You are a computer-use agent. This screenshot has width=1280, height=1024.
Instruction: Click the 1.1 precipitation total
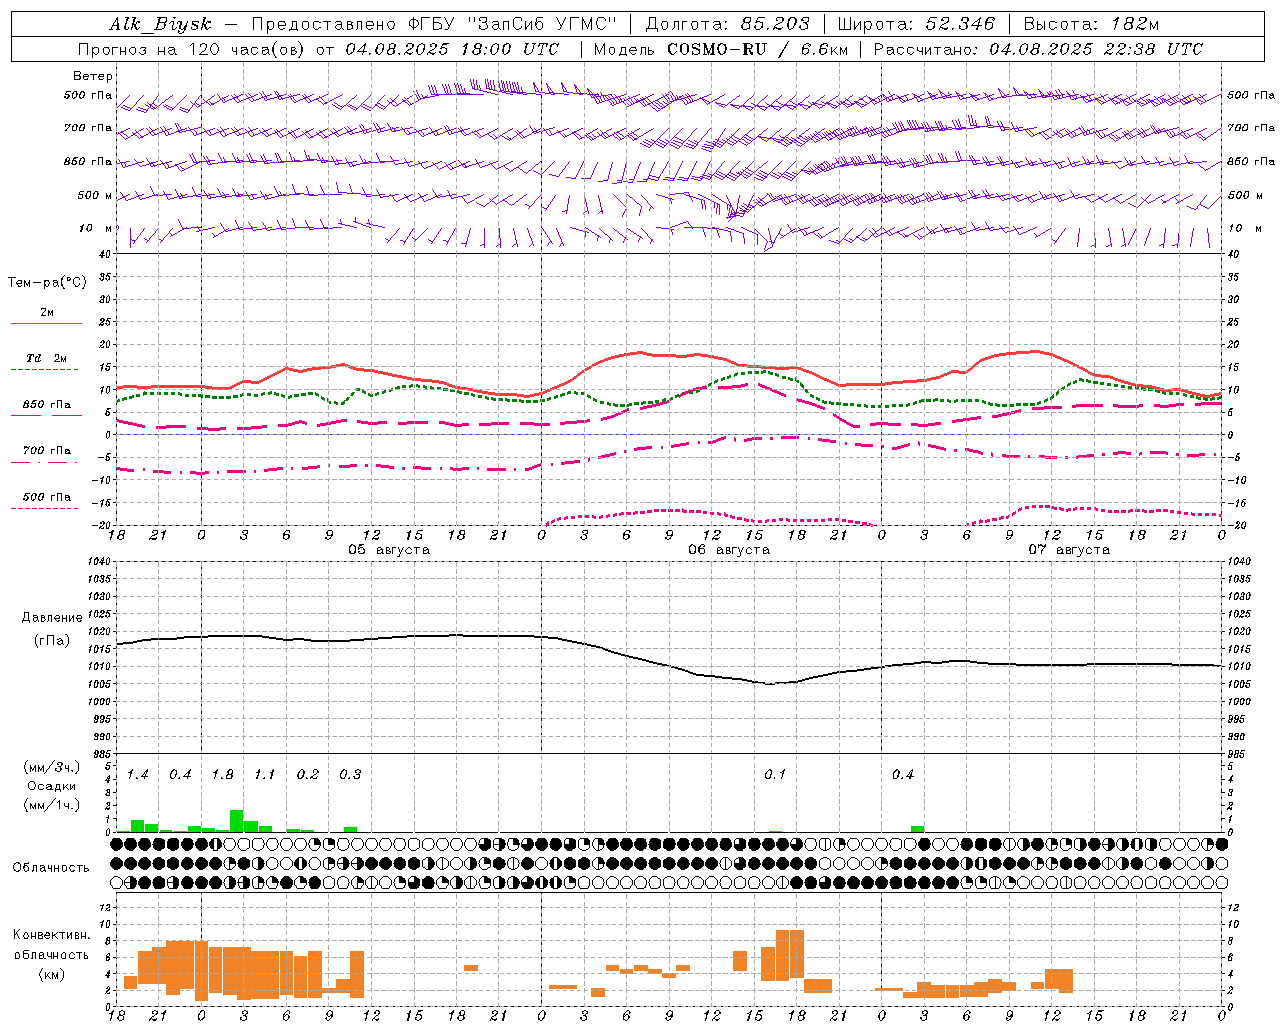pos(264,775)
